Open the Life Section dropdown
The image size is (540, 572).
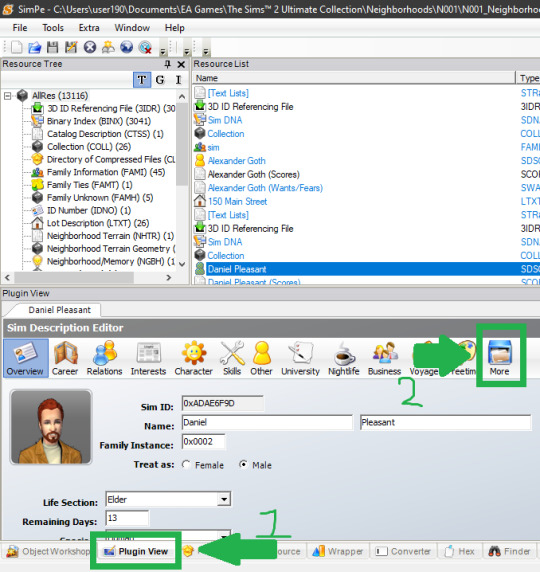224,499
